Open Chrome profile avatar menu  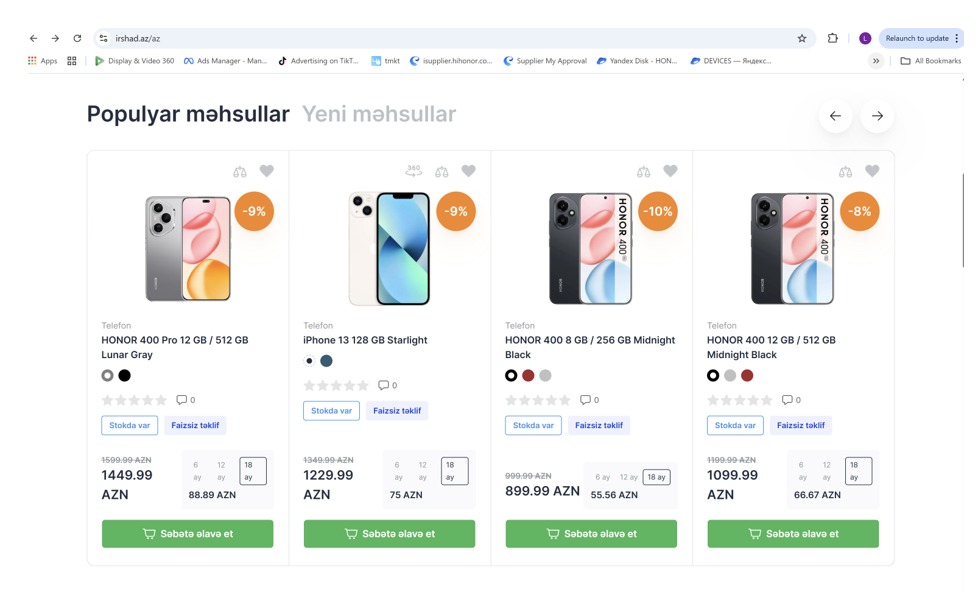[x=865, y=38]
